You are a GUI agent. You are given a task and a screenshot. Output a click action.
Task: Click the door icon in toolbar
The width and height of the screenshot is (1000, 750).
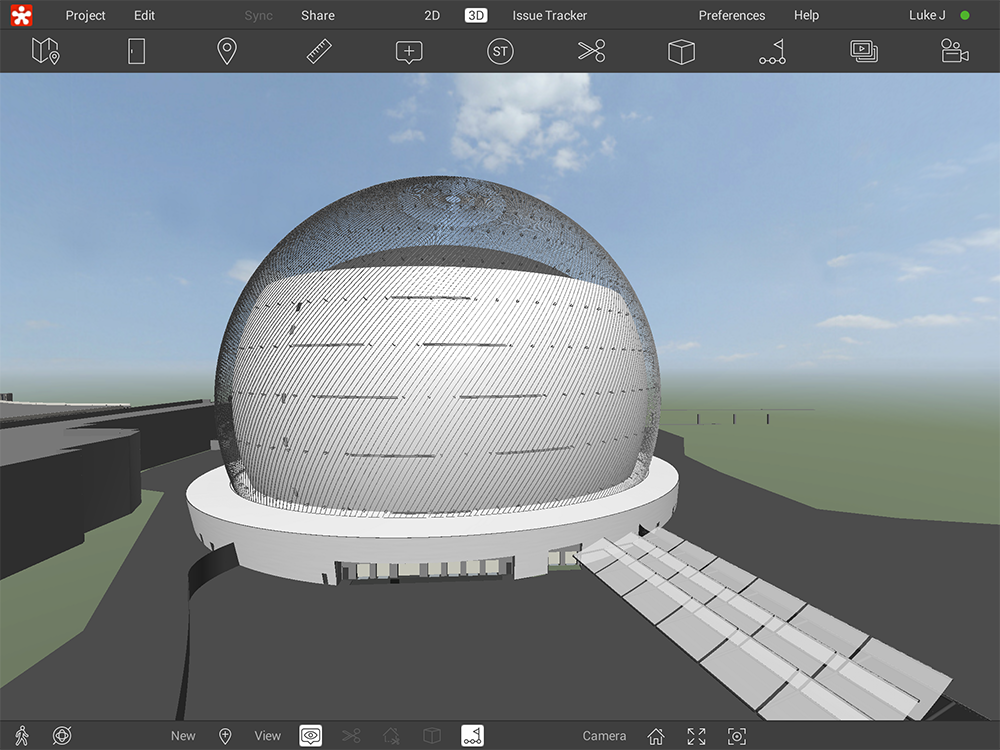click(136, 51)
